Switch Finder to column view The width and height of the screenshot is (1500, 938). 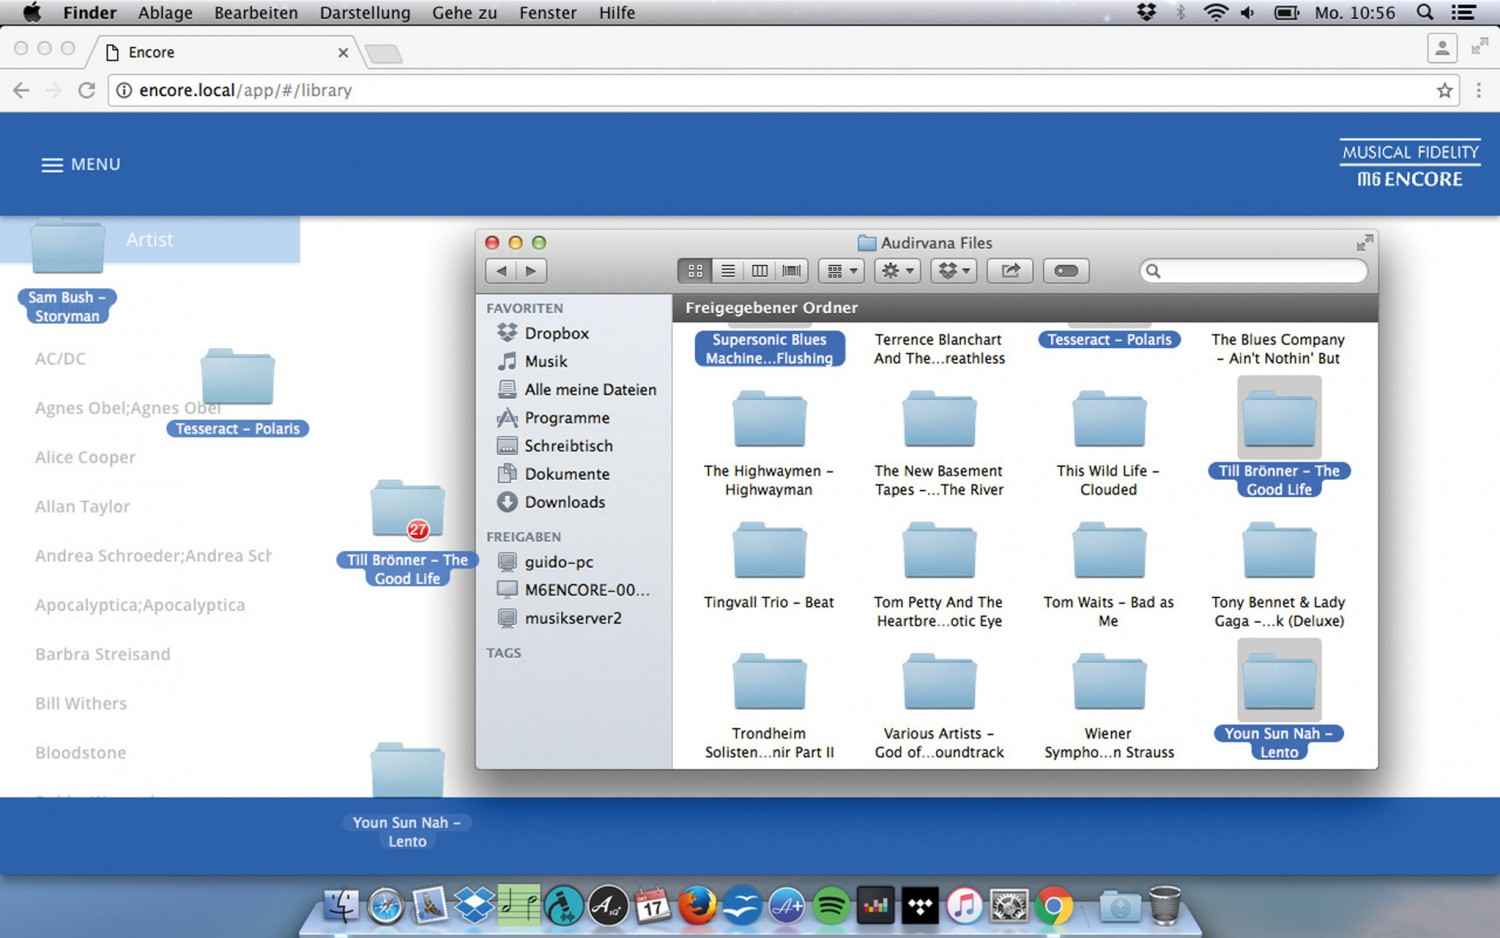click(x=760, y=270)
